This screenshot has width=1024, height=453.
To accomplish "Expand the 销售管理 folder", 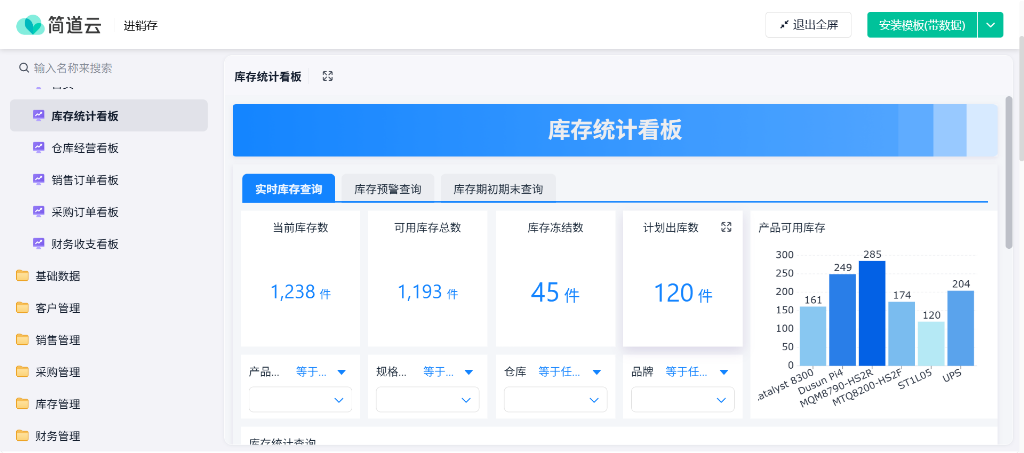I will (x=109, y=339).
